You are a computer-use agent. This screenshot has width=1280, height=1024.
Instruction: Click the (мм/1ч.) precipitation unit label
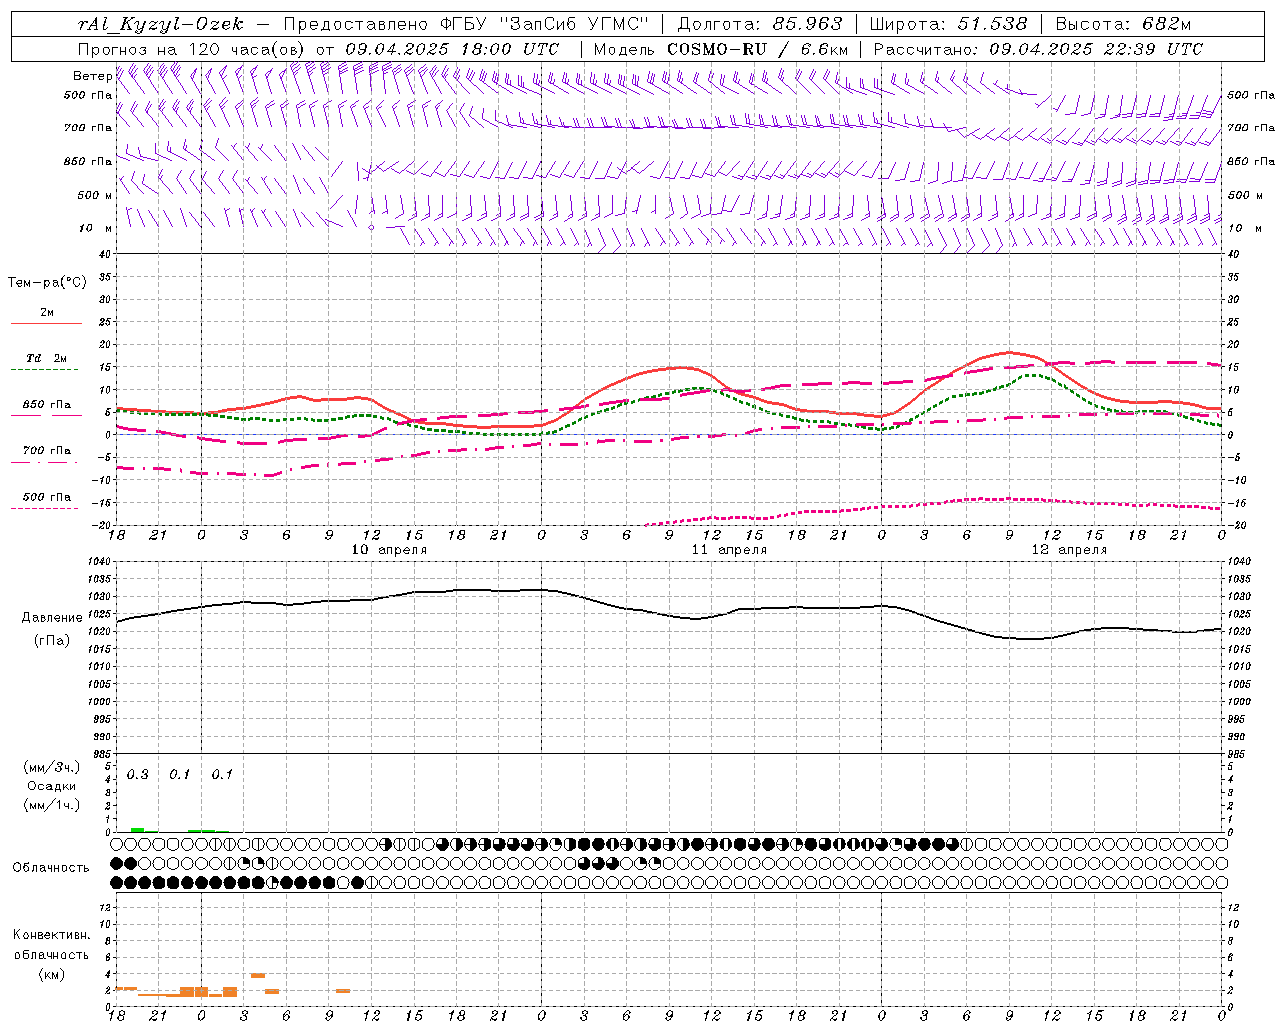coord(52,805)
